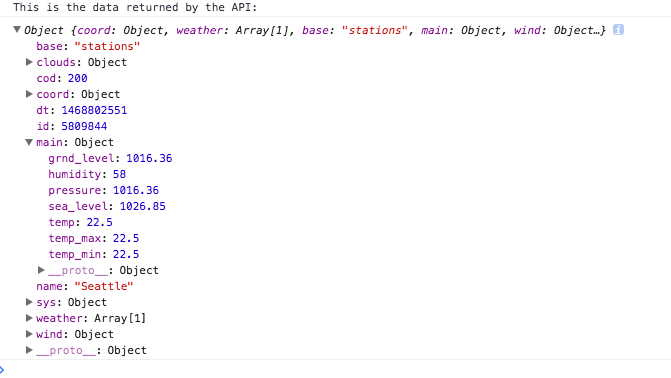Click the blue info icon after Object summary
Image resolution: width=671 pixels, height=378 pixels.
[618, 30]
